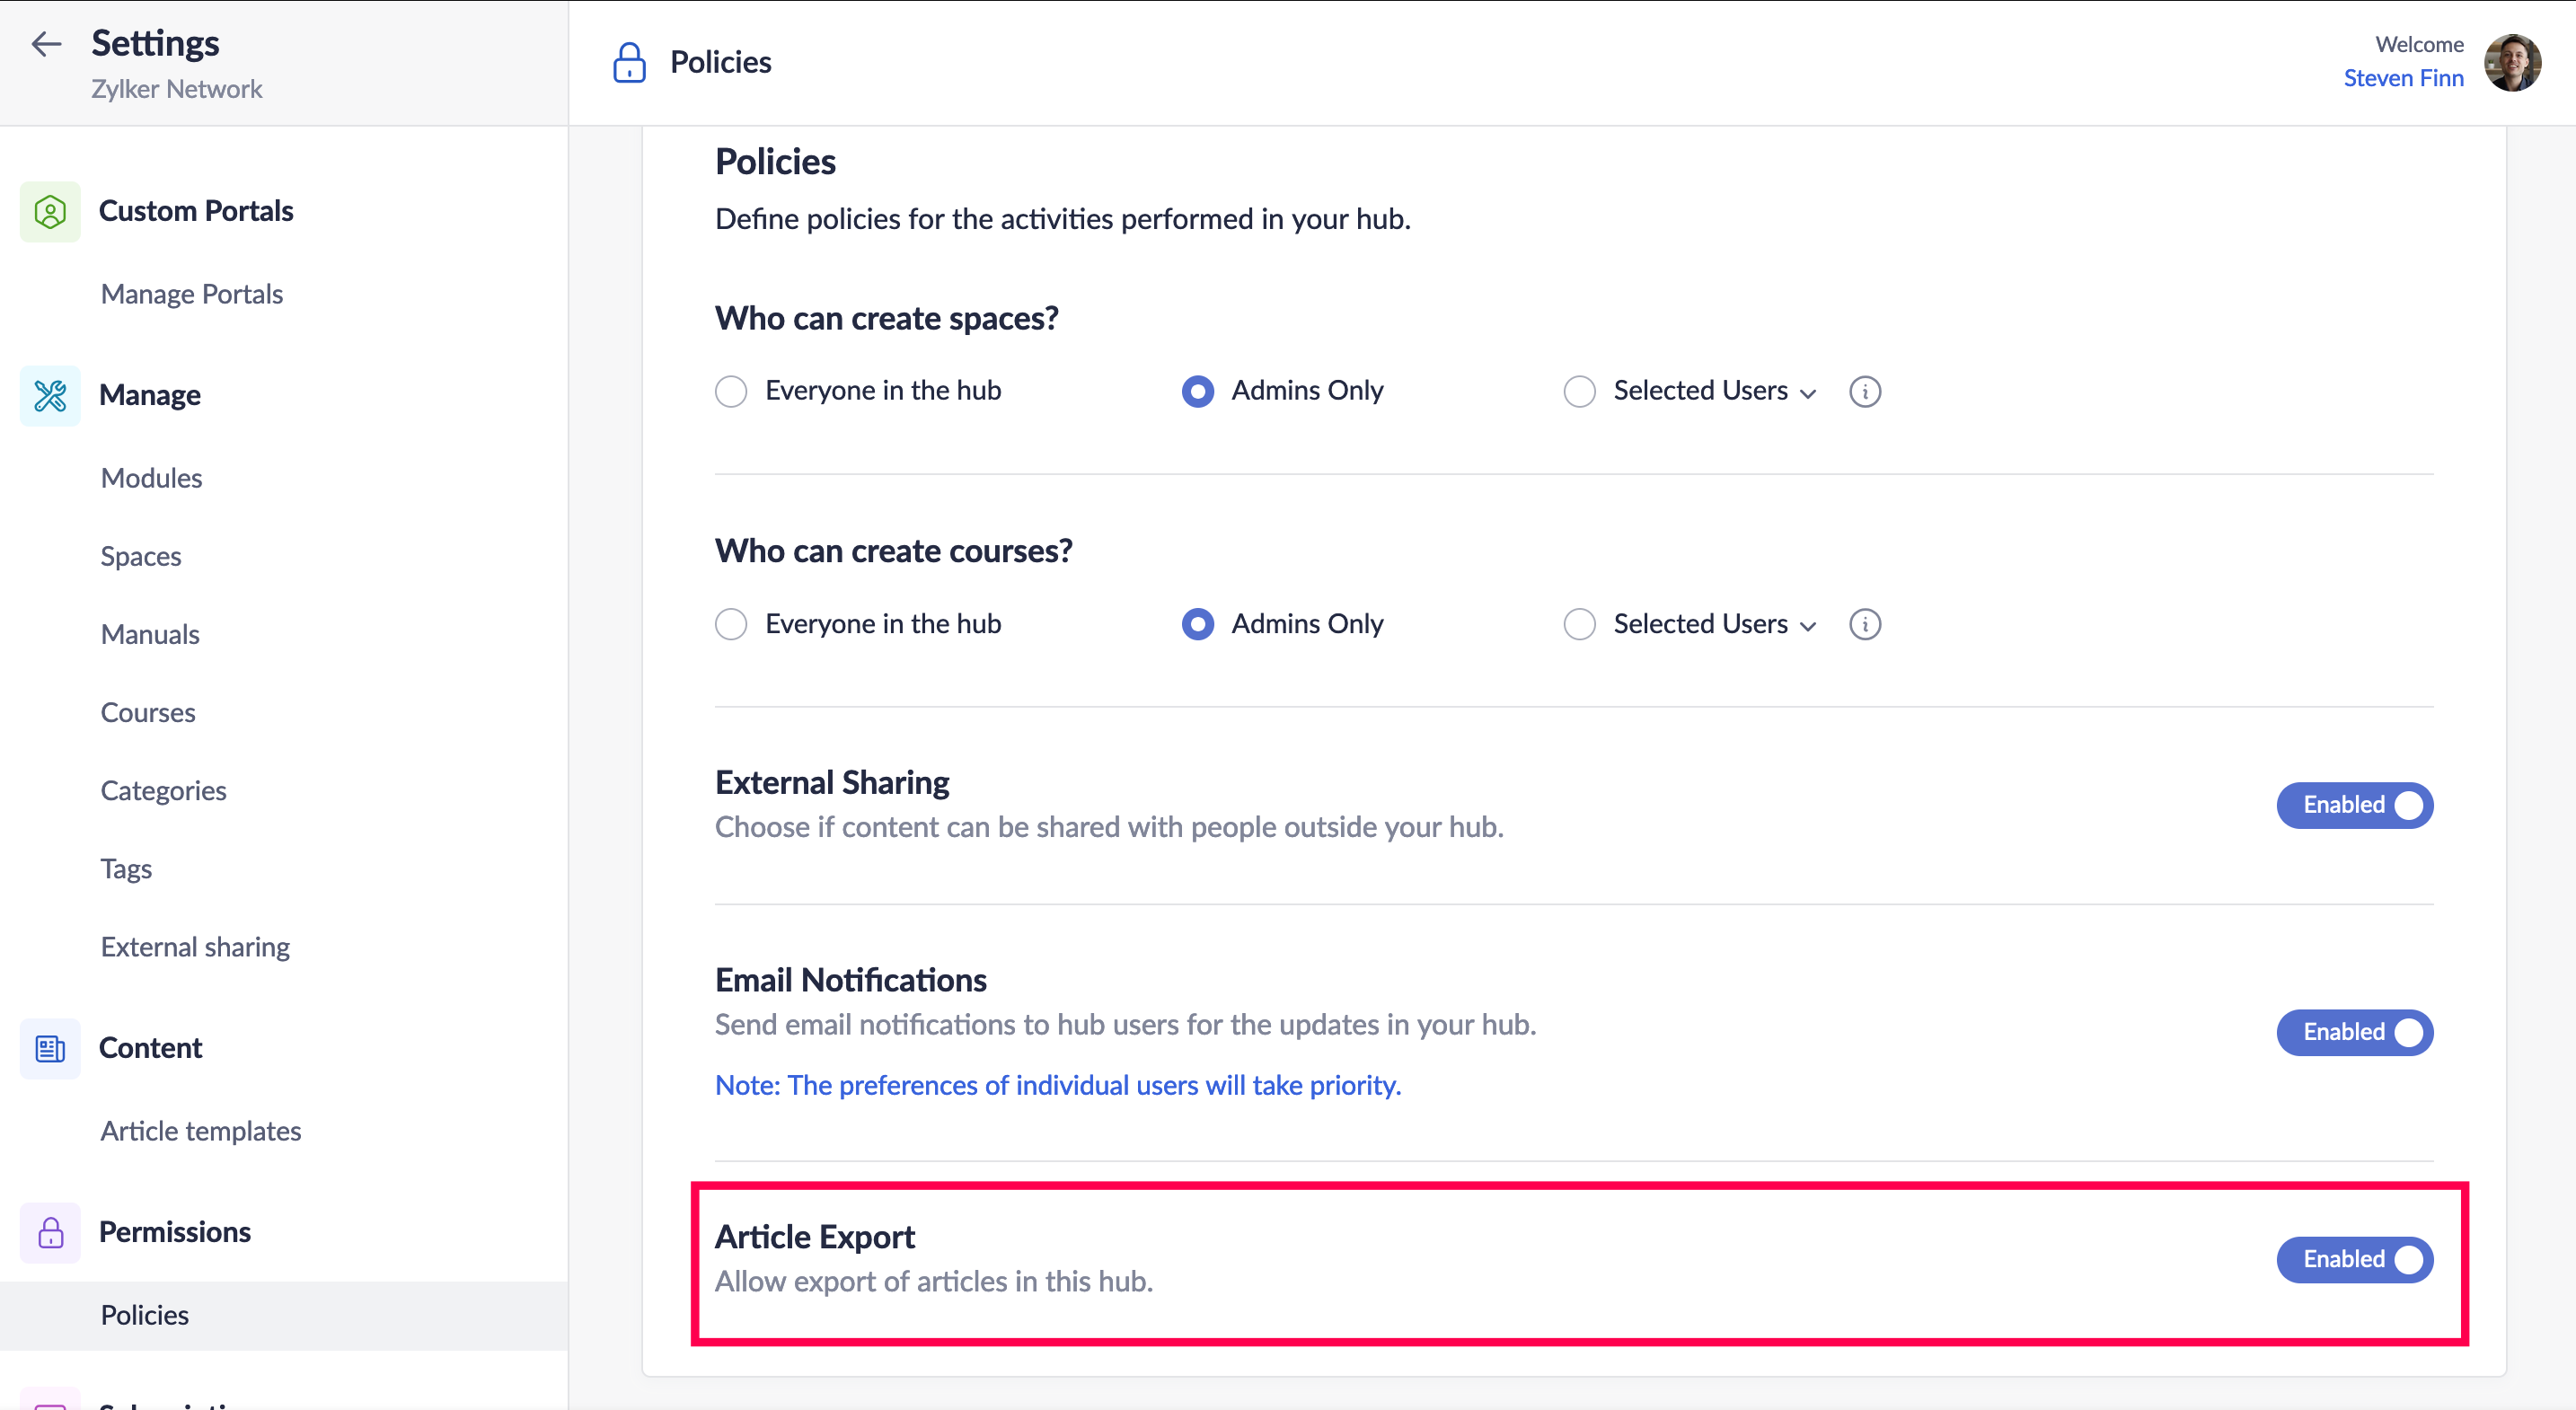Toggle Article Export enabled switch
This screenshot has width=2576, height=1410.
click(x=2354, y=1259)
